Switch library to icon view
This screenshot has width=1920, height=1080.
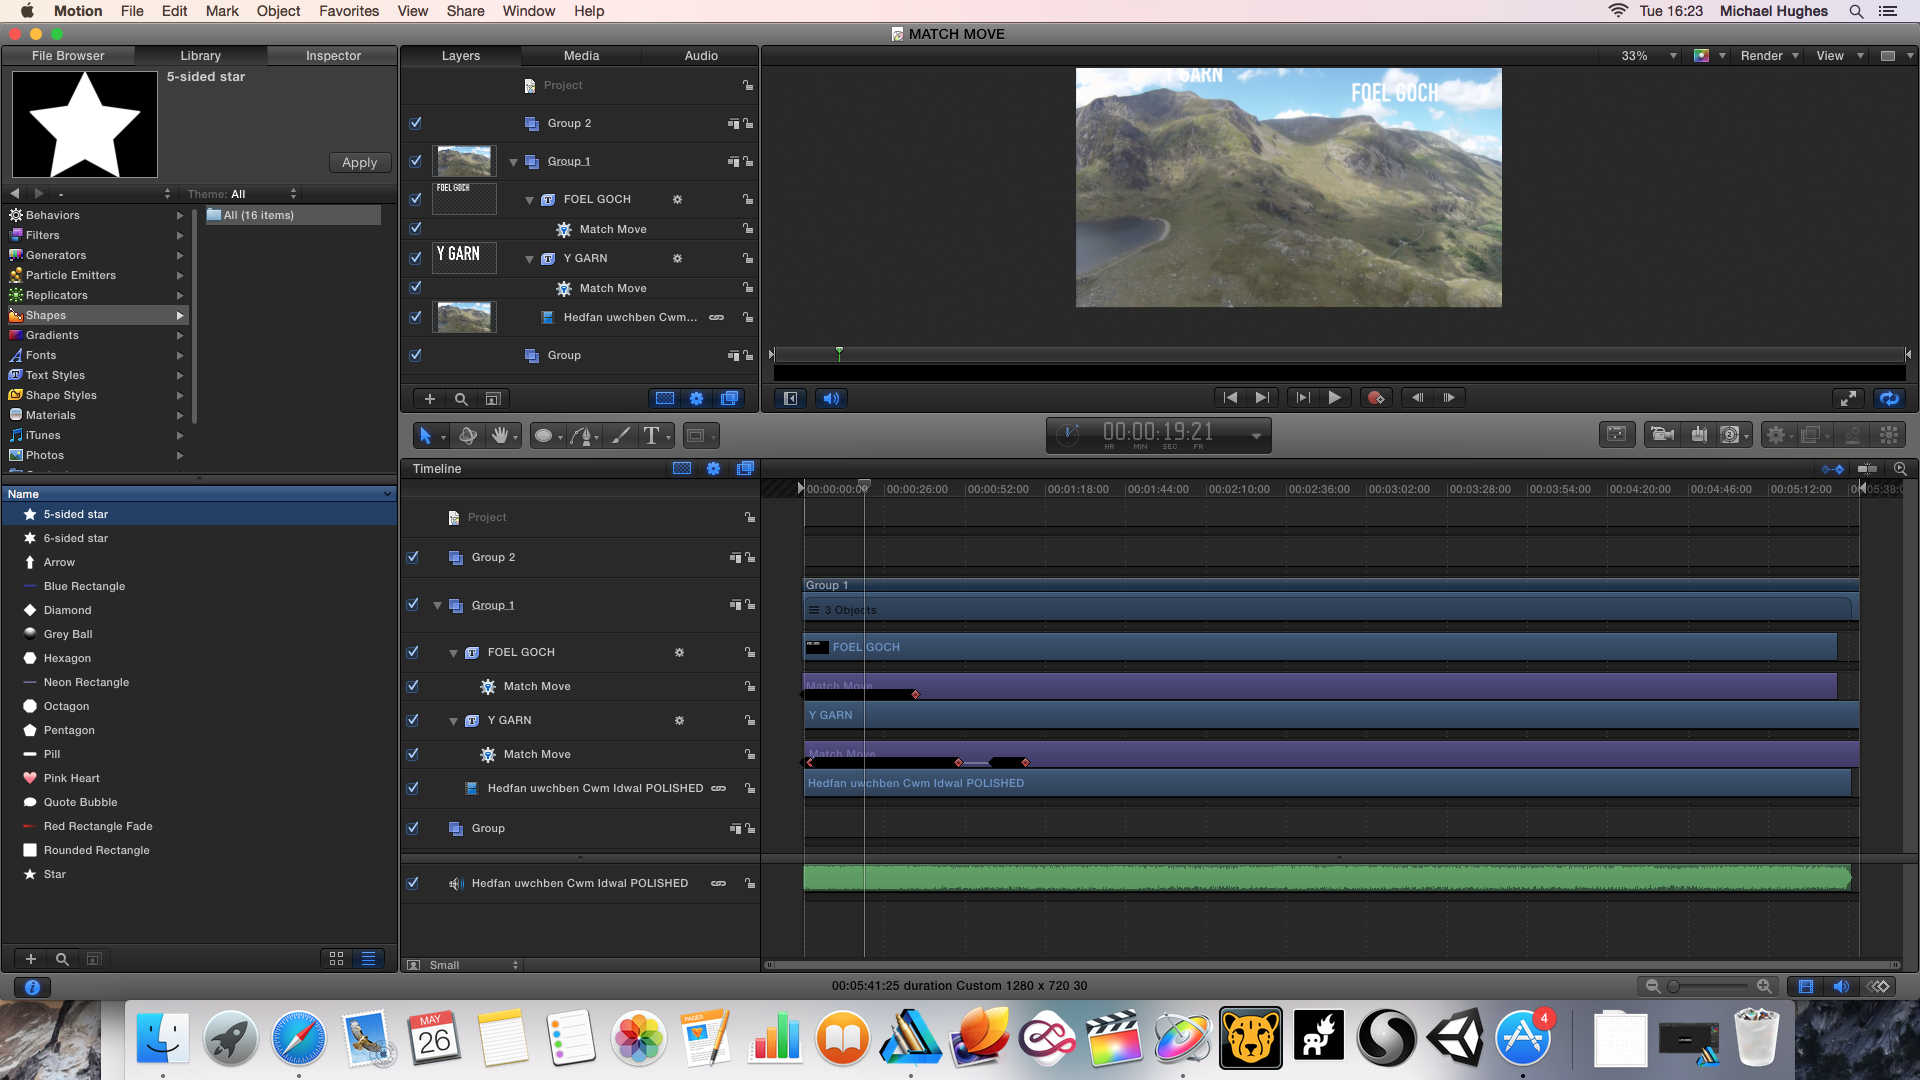[336, 958]
